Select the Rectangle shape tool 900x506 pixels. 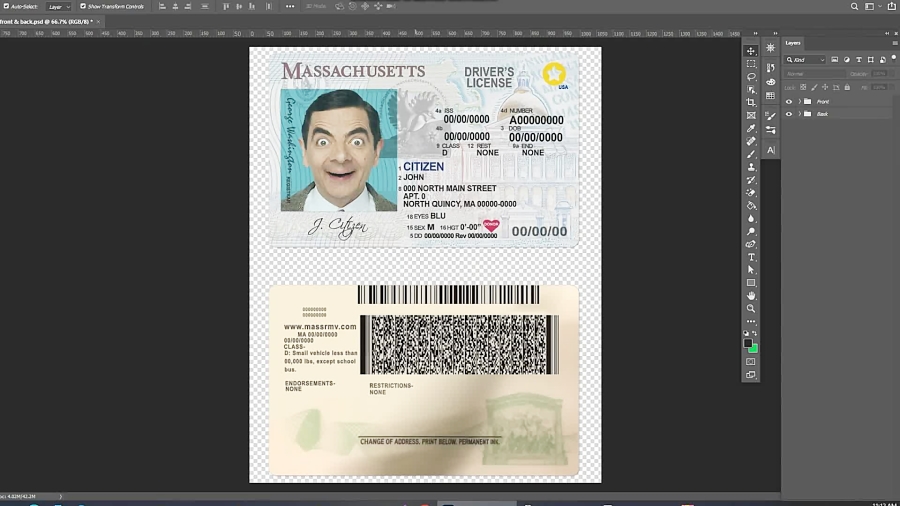pyautogui.click(x=751, y=283)
